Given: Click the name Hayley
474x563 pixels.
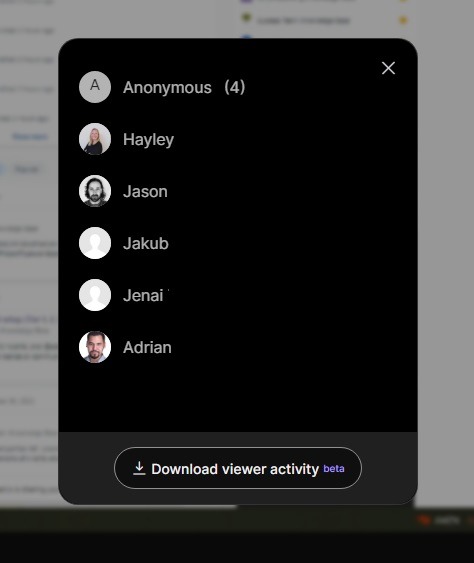Looking at the screenshot, I should [148, 140].
